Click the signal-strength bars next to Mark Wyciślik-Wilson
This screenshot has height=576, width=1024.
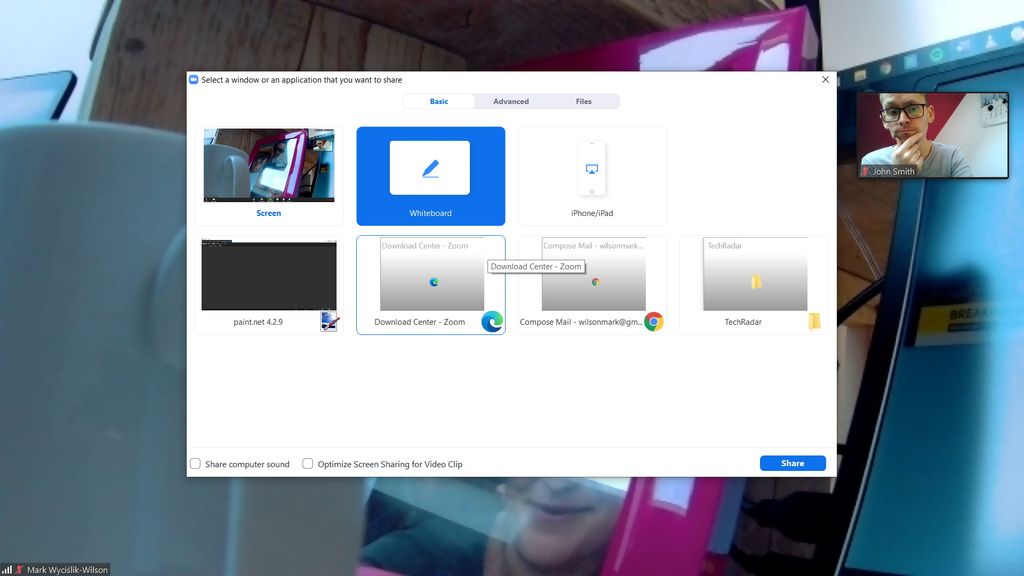[x=6, y=569]
